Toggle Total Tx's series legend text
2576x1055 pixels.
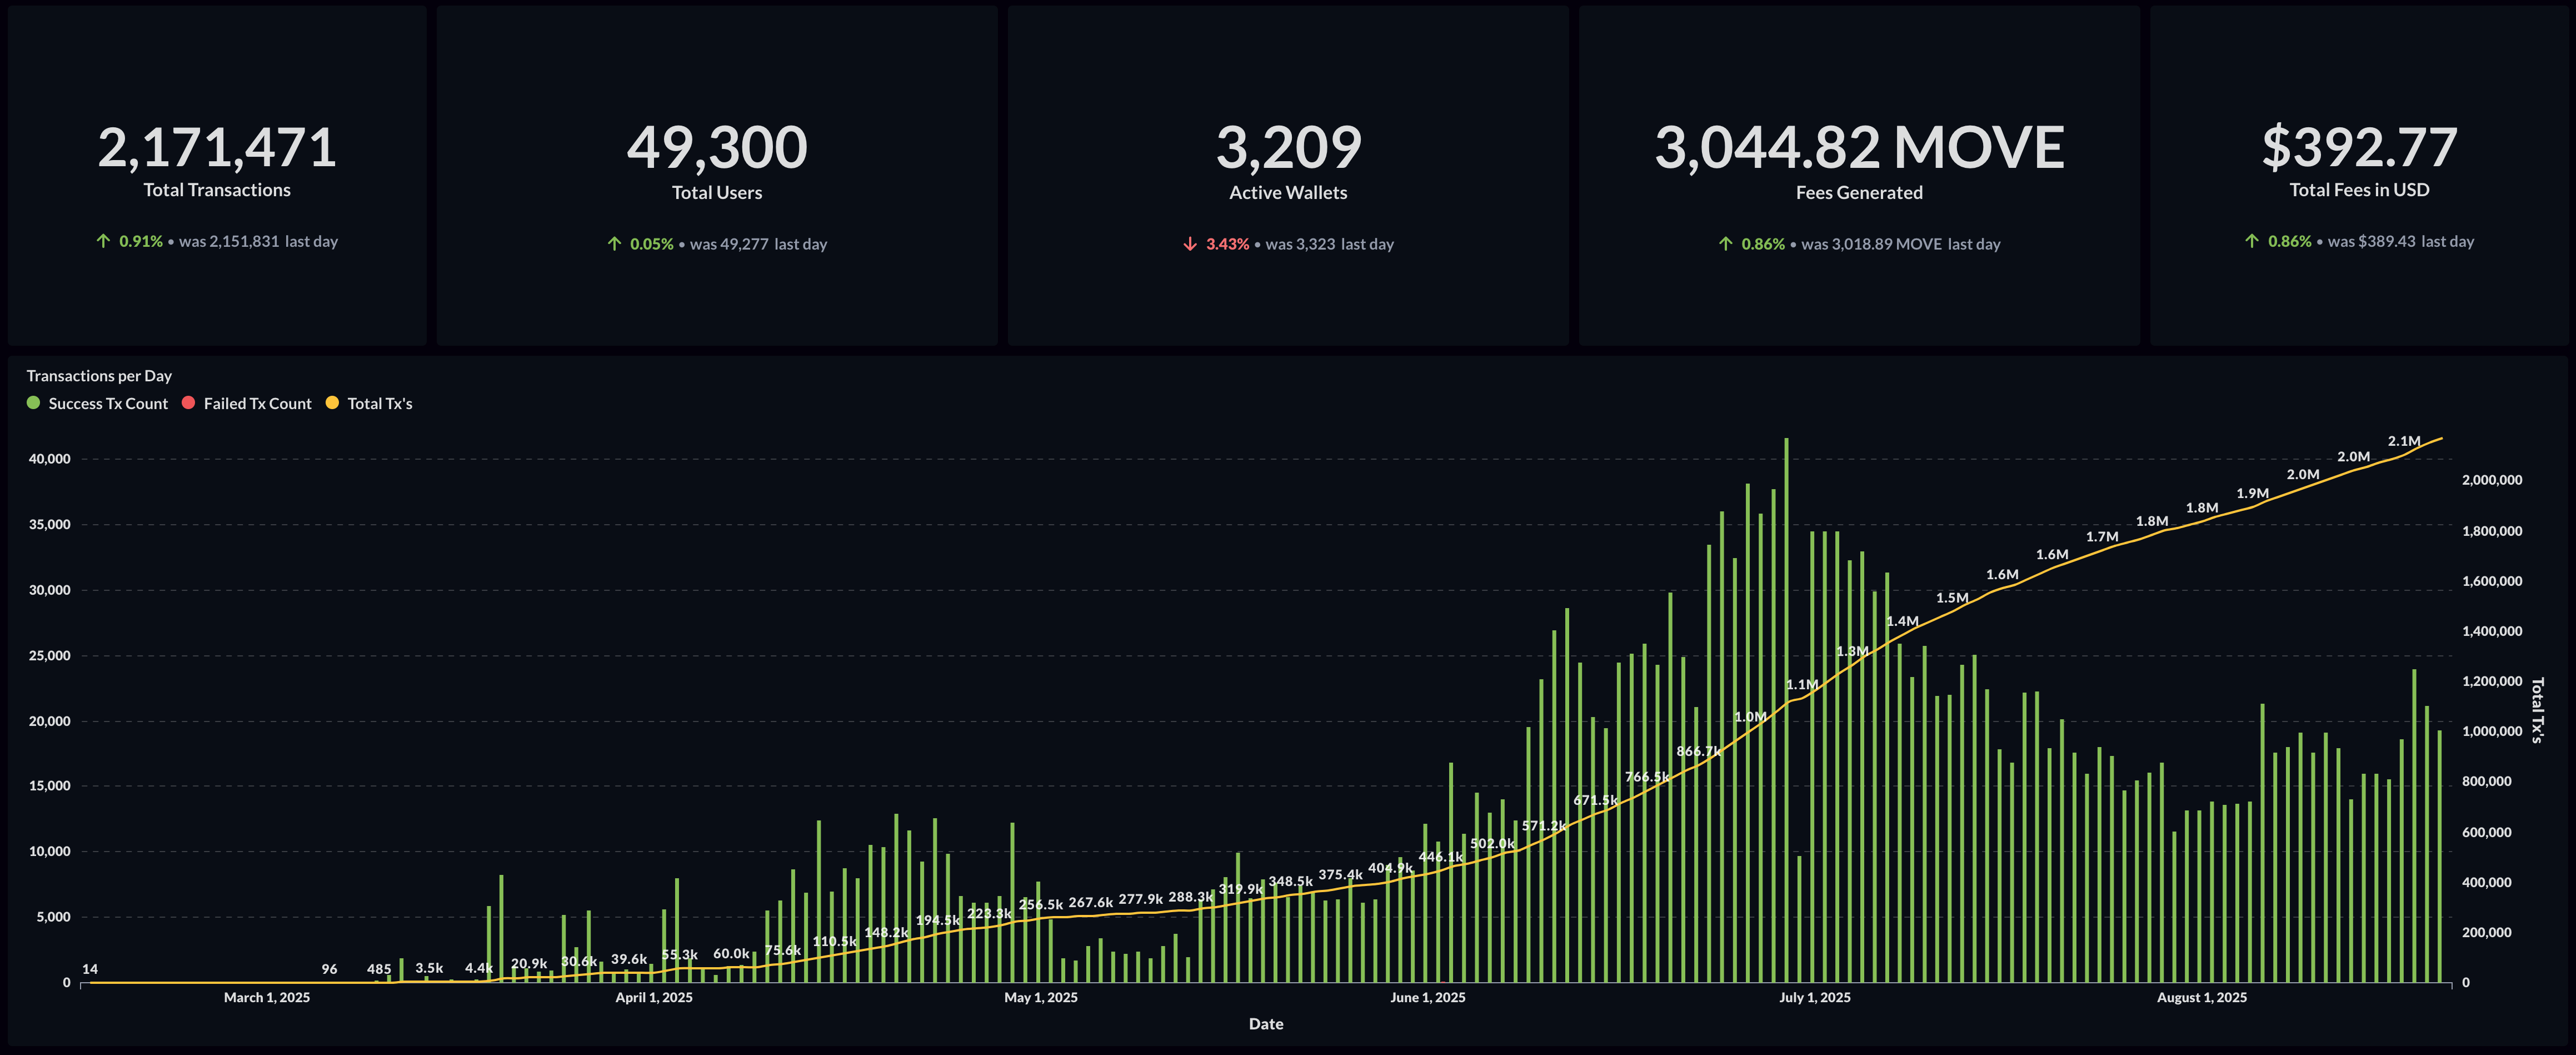[x=379, y=403]
